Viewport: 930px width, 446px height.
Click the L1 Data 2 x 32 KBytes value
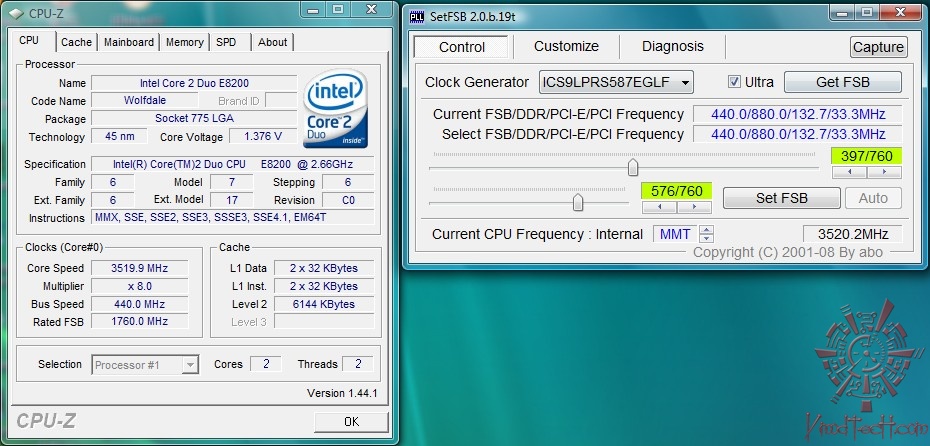(324, 268)
